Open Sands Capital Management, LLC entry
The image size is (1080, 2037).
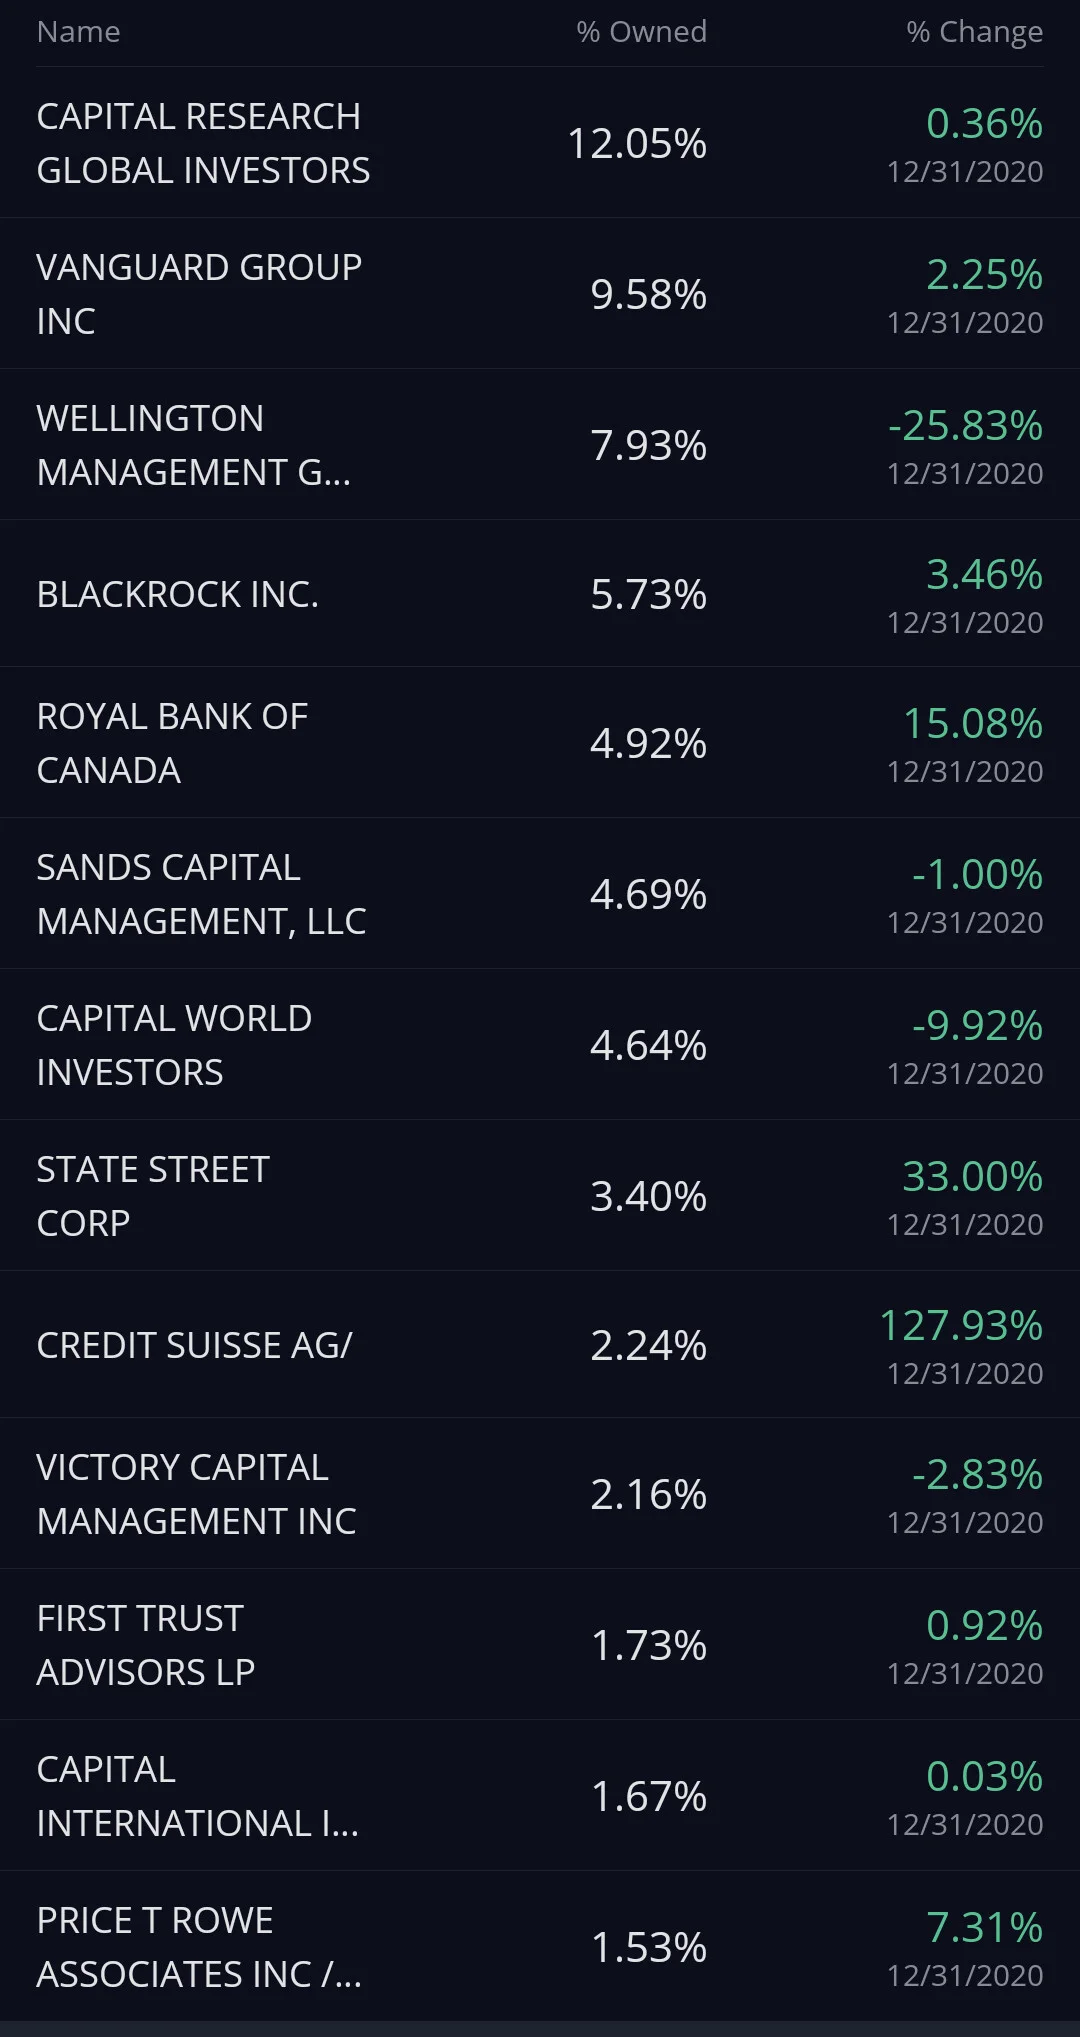pos(540,894)
